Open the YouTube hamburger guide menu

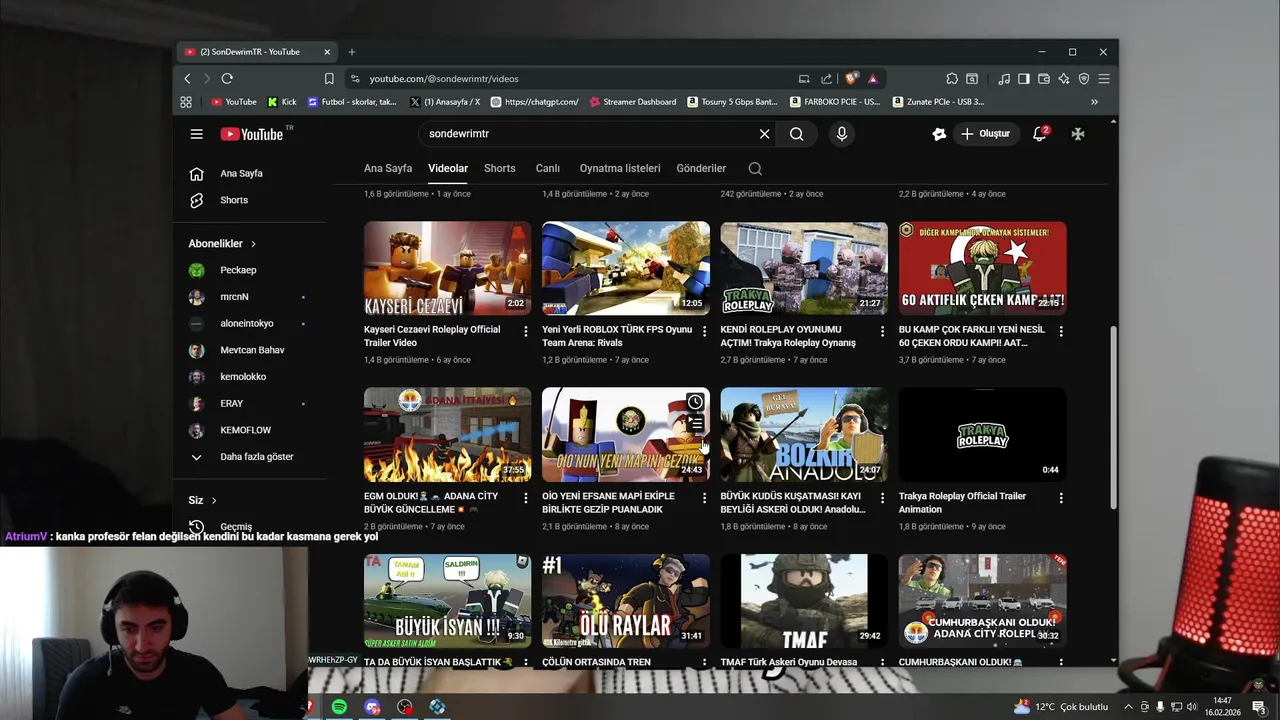[197, 134]
